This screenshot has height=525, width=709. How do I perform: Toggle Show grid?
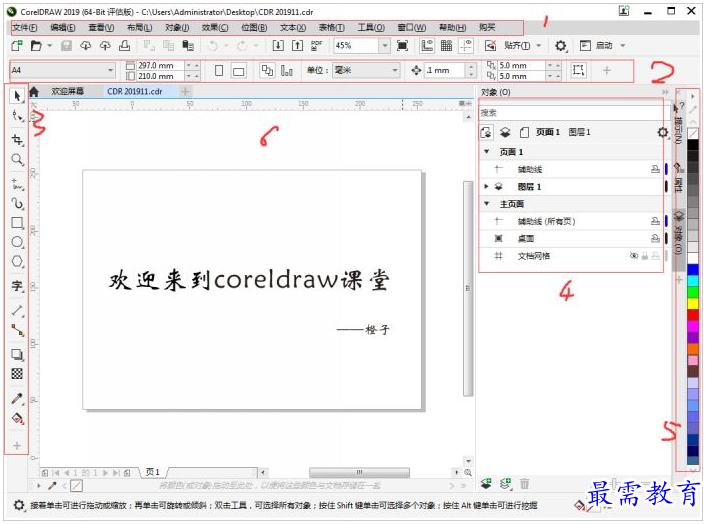[x=446, y=45]
